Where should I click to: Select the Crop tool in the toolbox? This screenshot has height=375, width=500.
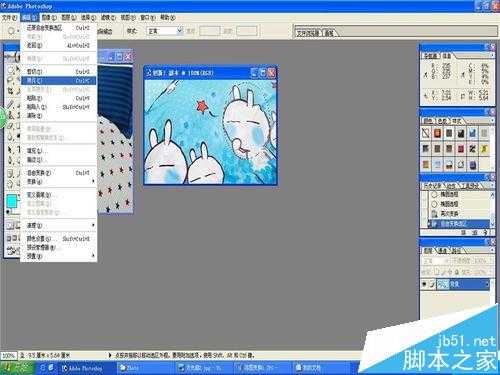[11, 91]
